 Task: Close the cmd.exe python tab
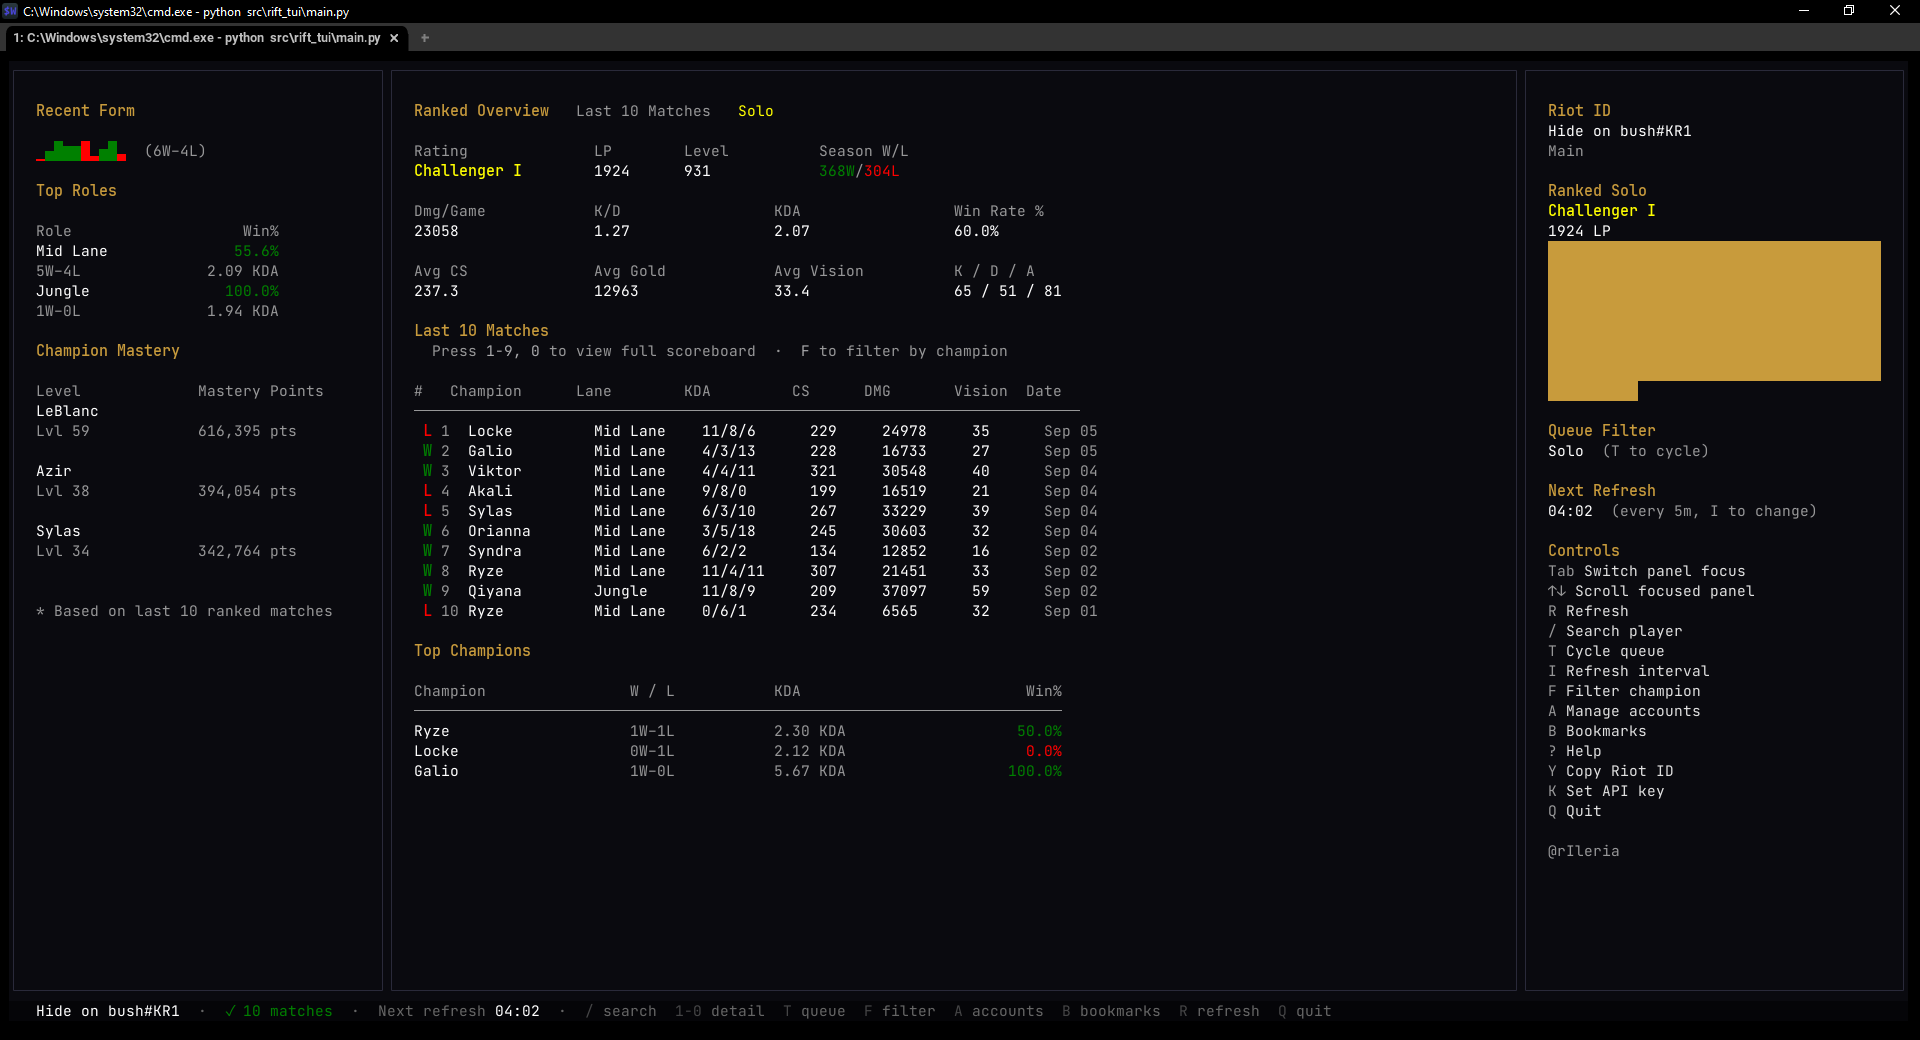pyautogui.click(x=394, y=38)
